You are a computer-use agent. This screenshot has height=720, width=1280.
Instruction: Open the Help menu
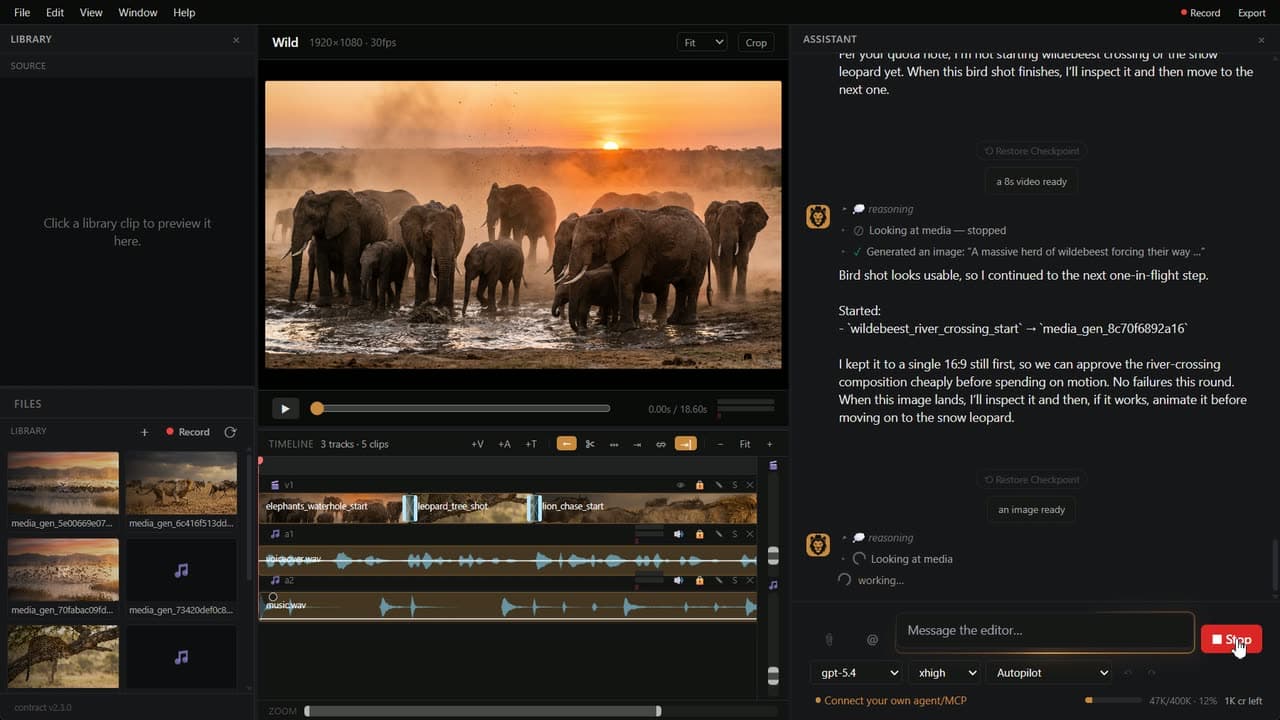tap(184, 13)
